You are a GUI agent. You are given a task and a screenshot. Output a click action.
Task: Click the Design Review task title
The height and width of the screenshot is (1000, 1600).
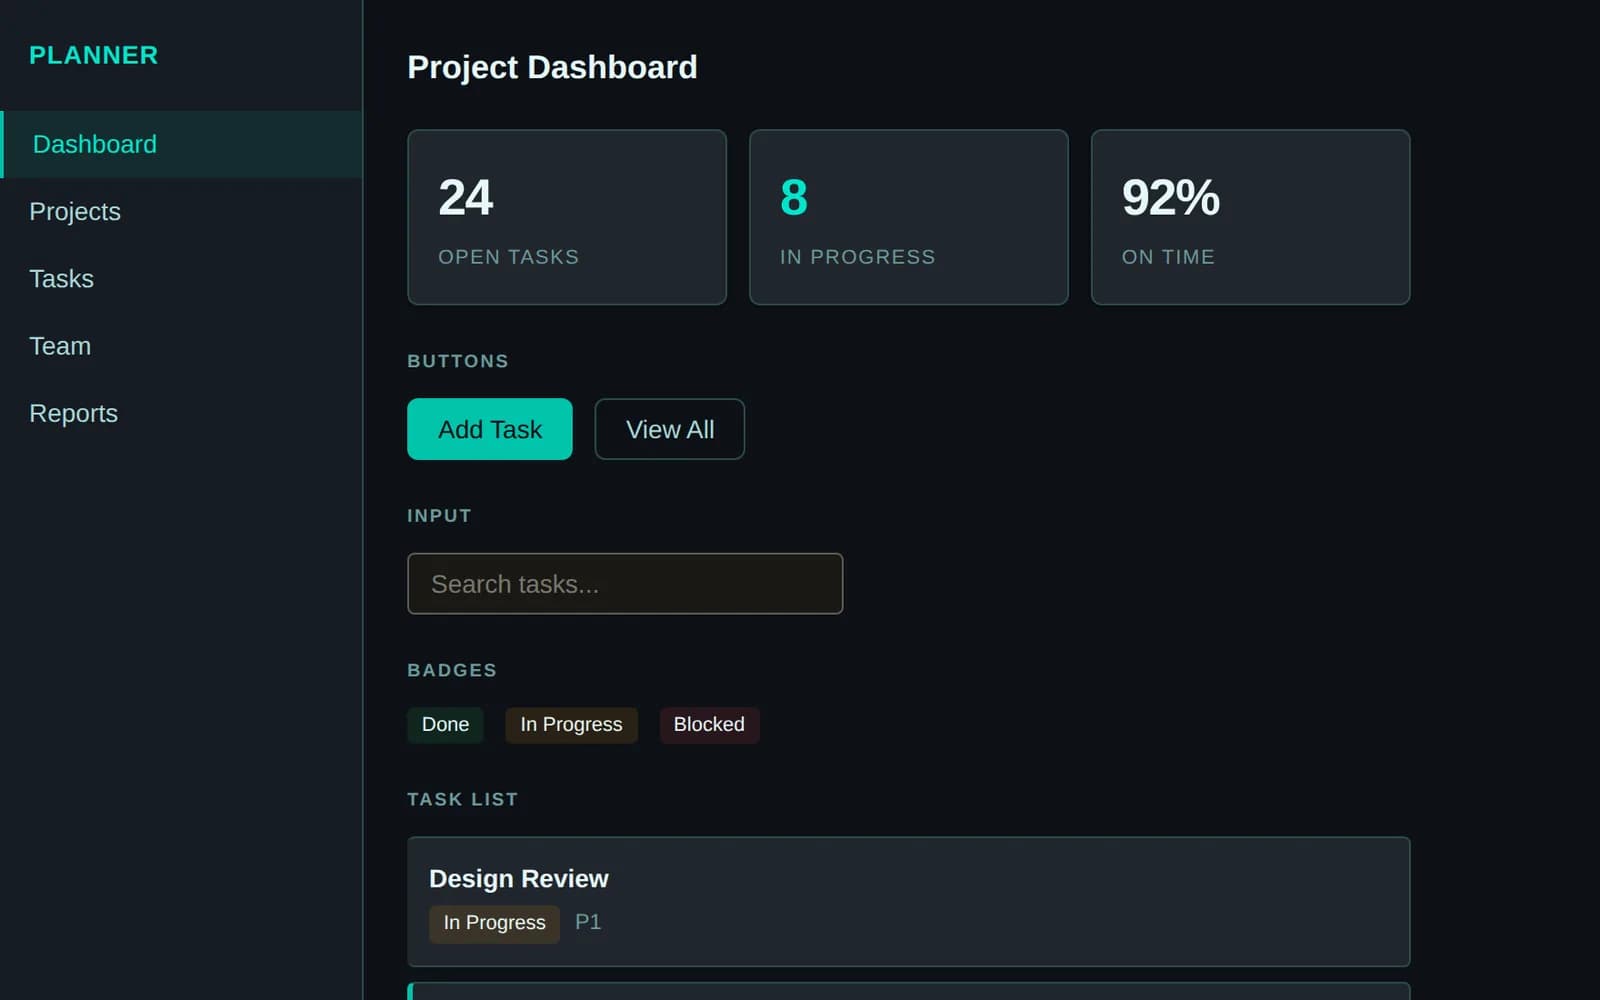(519, 878)
